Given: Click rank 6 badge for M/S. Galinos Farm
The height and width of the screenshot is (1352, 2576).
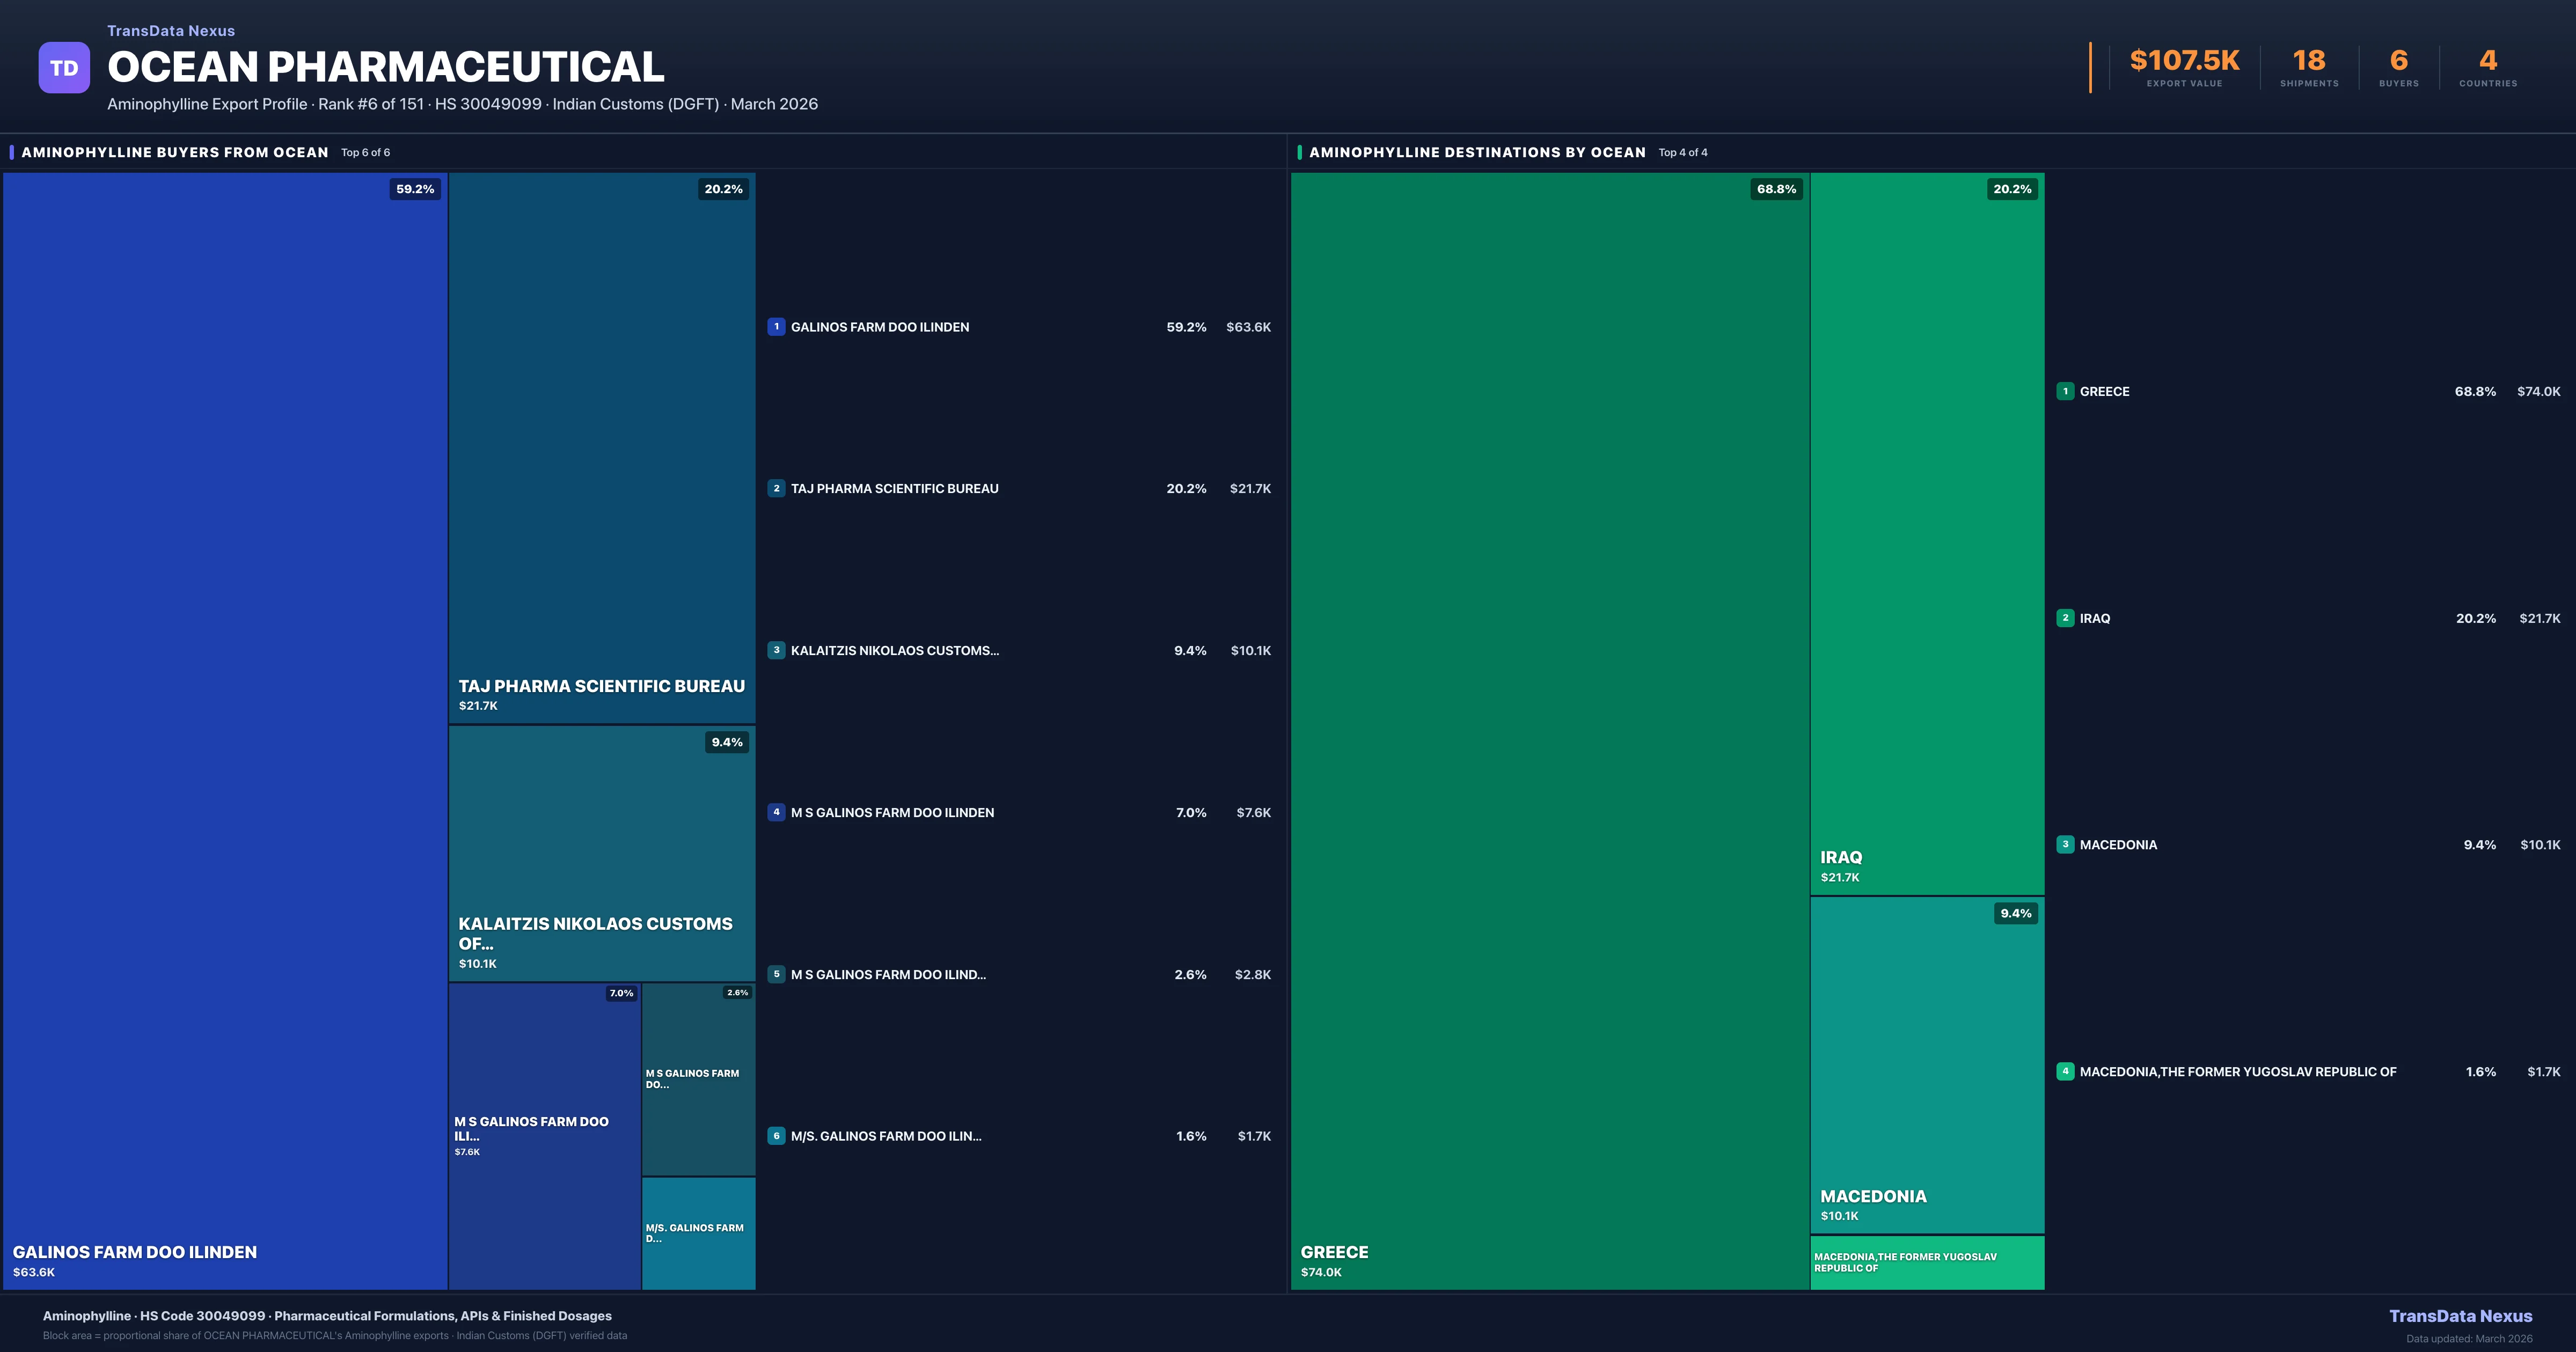Looking at the screenshot, I should 776,1136.
